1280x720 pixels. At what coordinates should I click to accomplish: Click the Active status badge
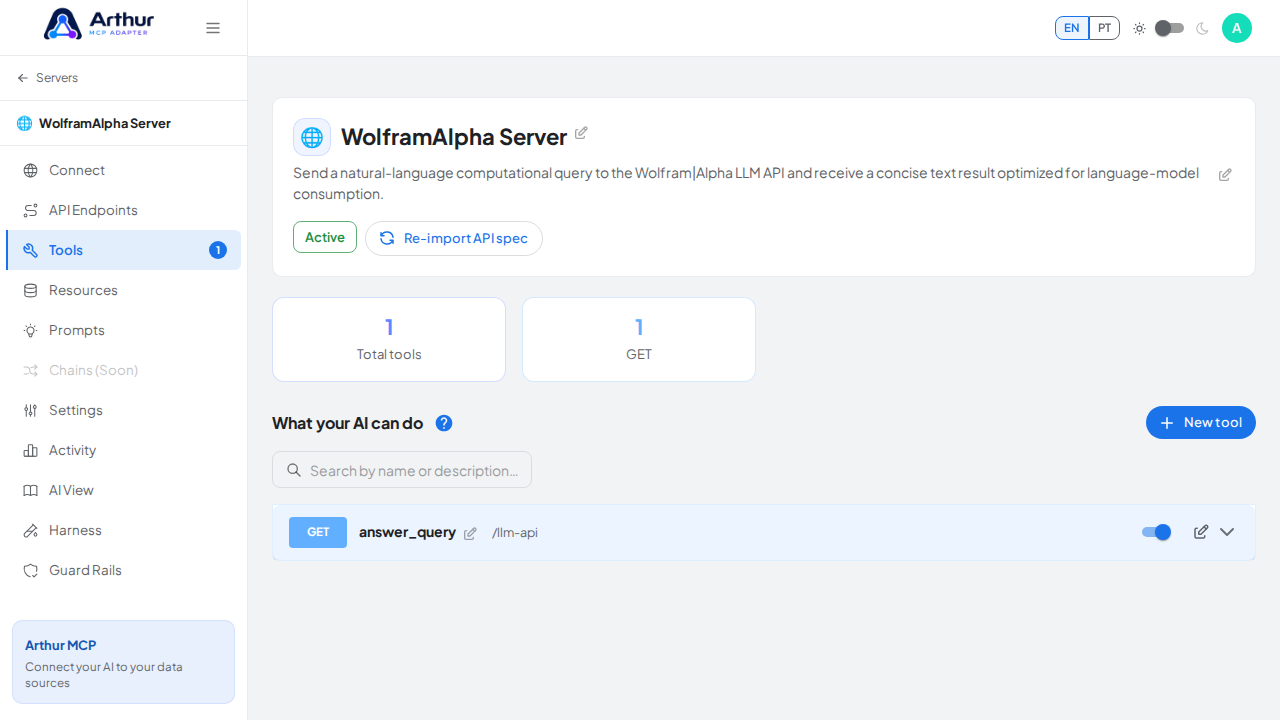(325, 237)
